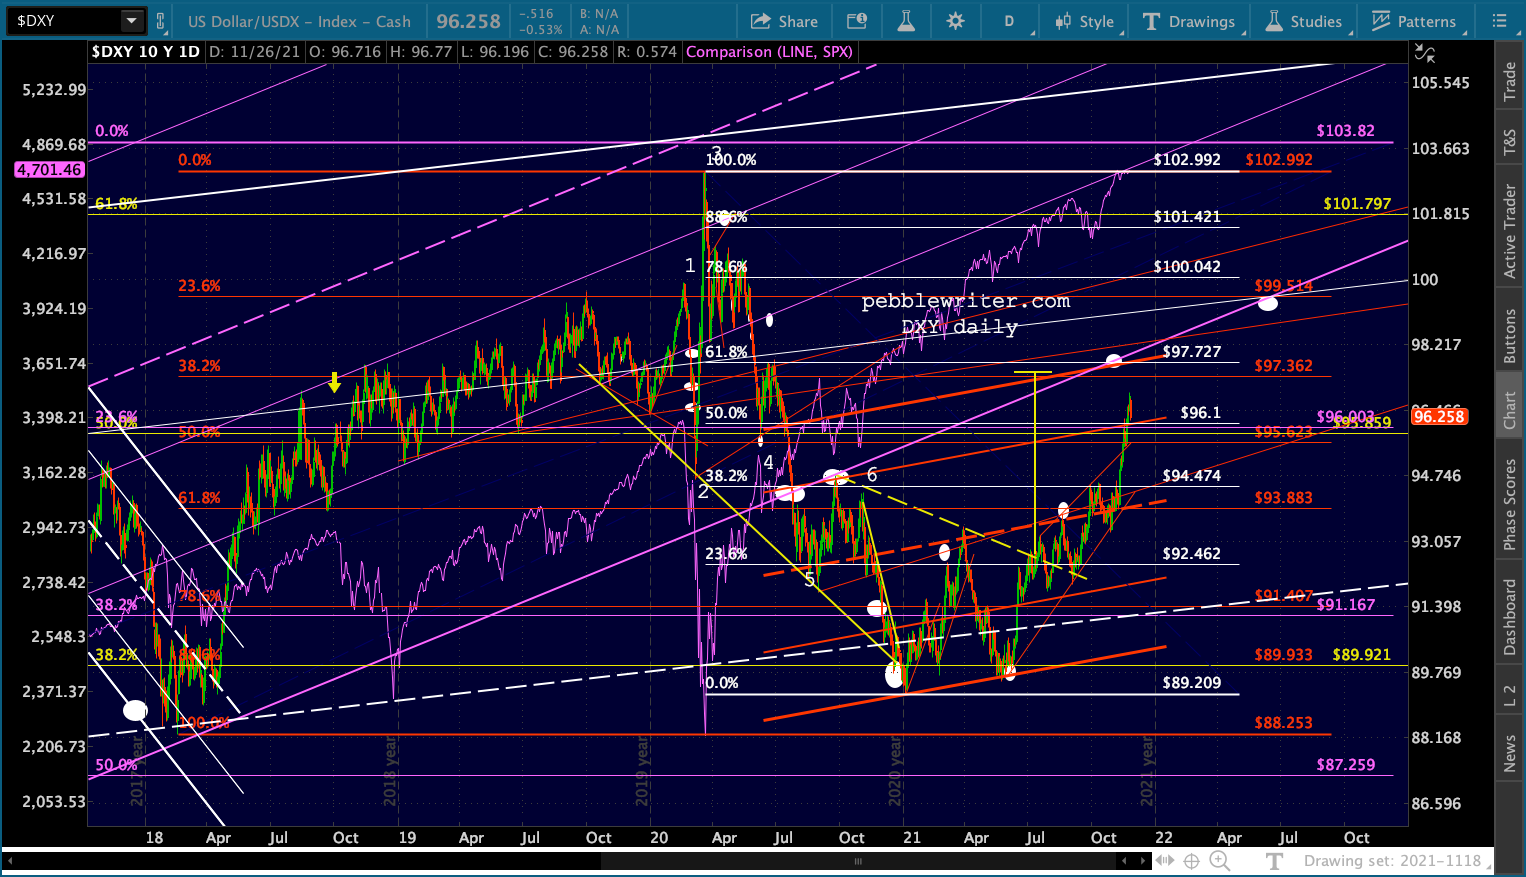This screenshot has width=1526, height=877.
Task: Open the Drawings menu button
Action: click(x=1189, y=21)
